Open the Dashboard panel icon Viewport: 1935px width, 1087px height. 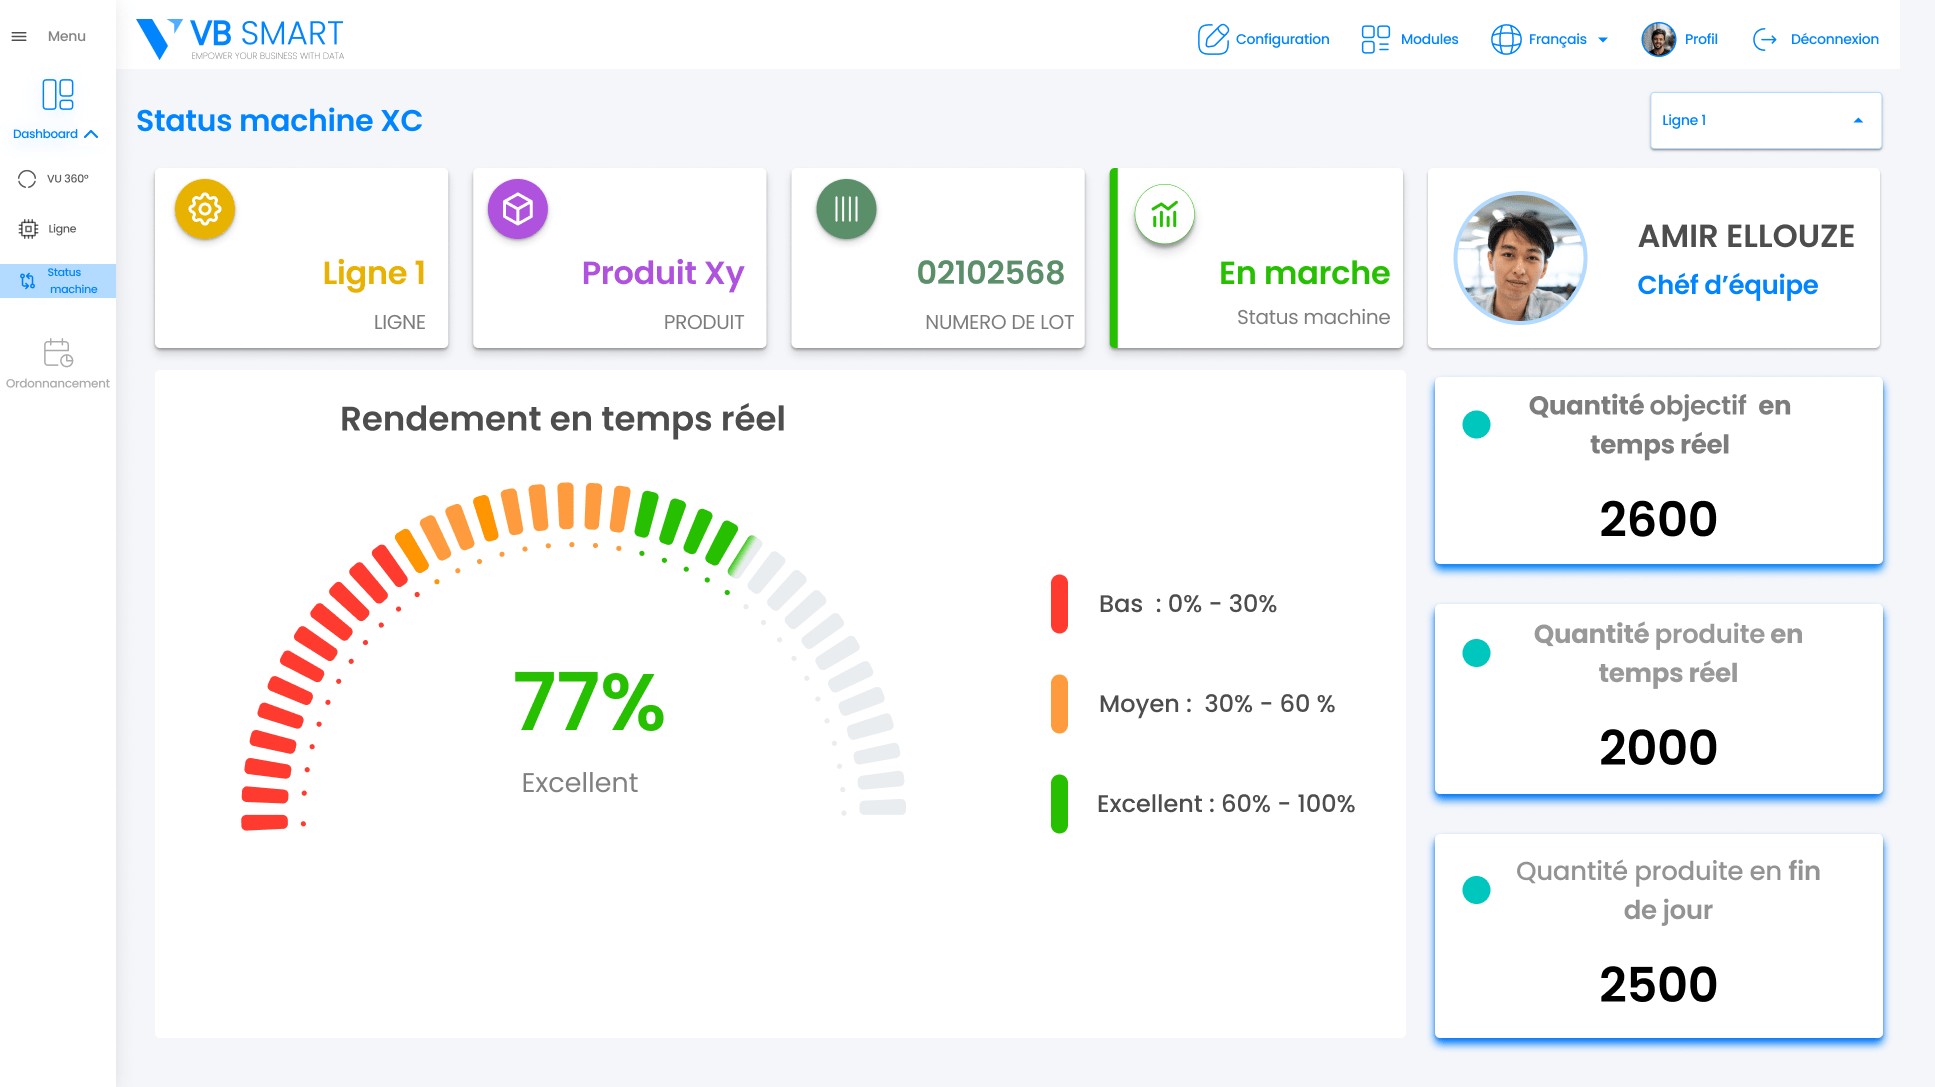point(58,95)
